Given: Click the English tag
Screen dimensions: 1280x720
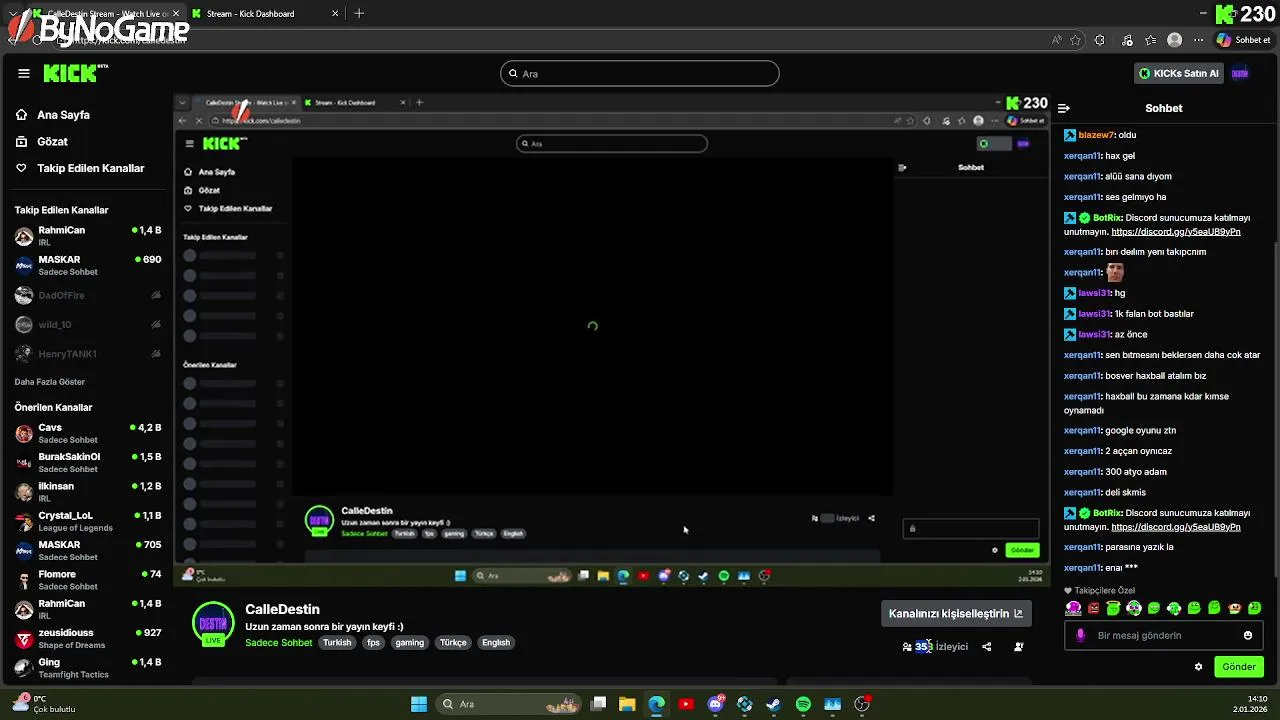Looking at the screenshot, I should [496, 643].
